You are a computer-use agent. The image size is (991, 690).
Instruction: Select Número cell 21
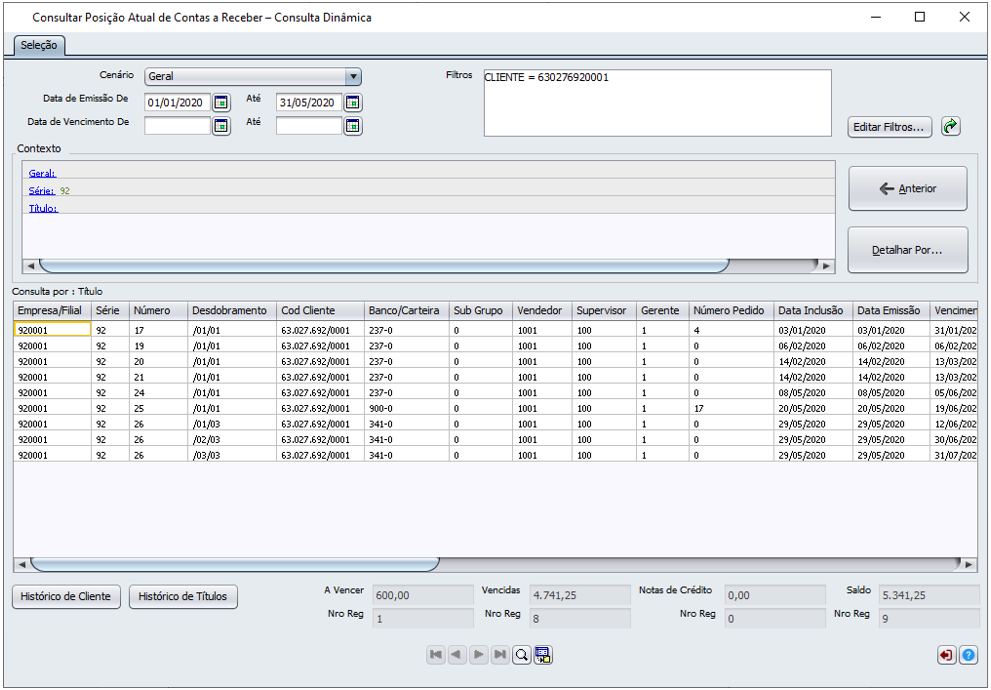tap(158, 377)
